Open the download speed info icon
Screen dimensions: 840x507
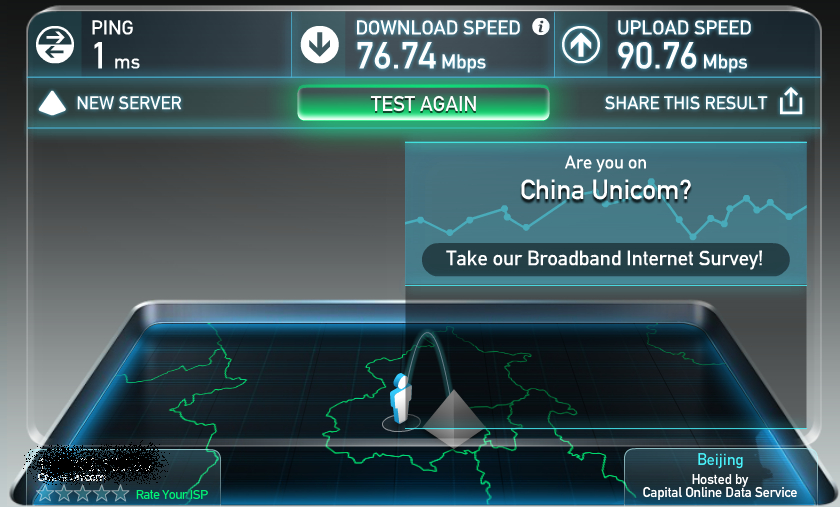[x=541, y=26]
